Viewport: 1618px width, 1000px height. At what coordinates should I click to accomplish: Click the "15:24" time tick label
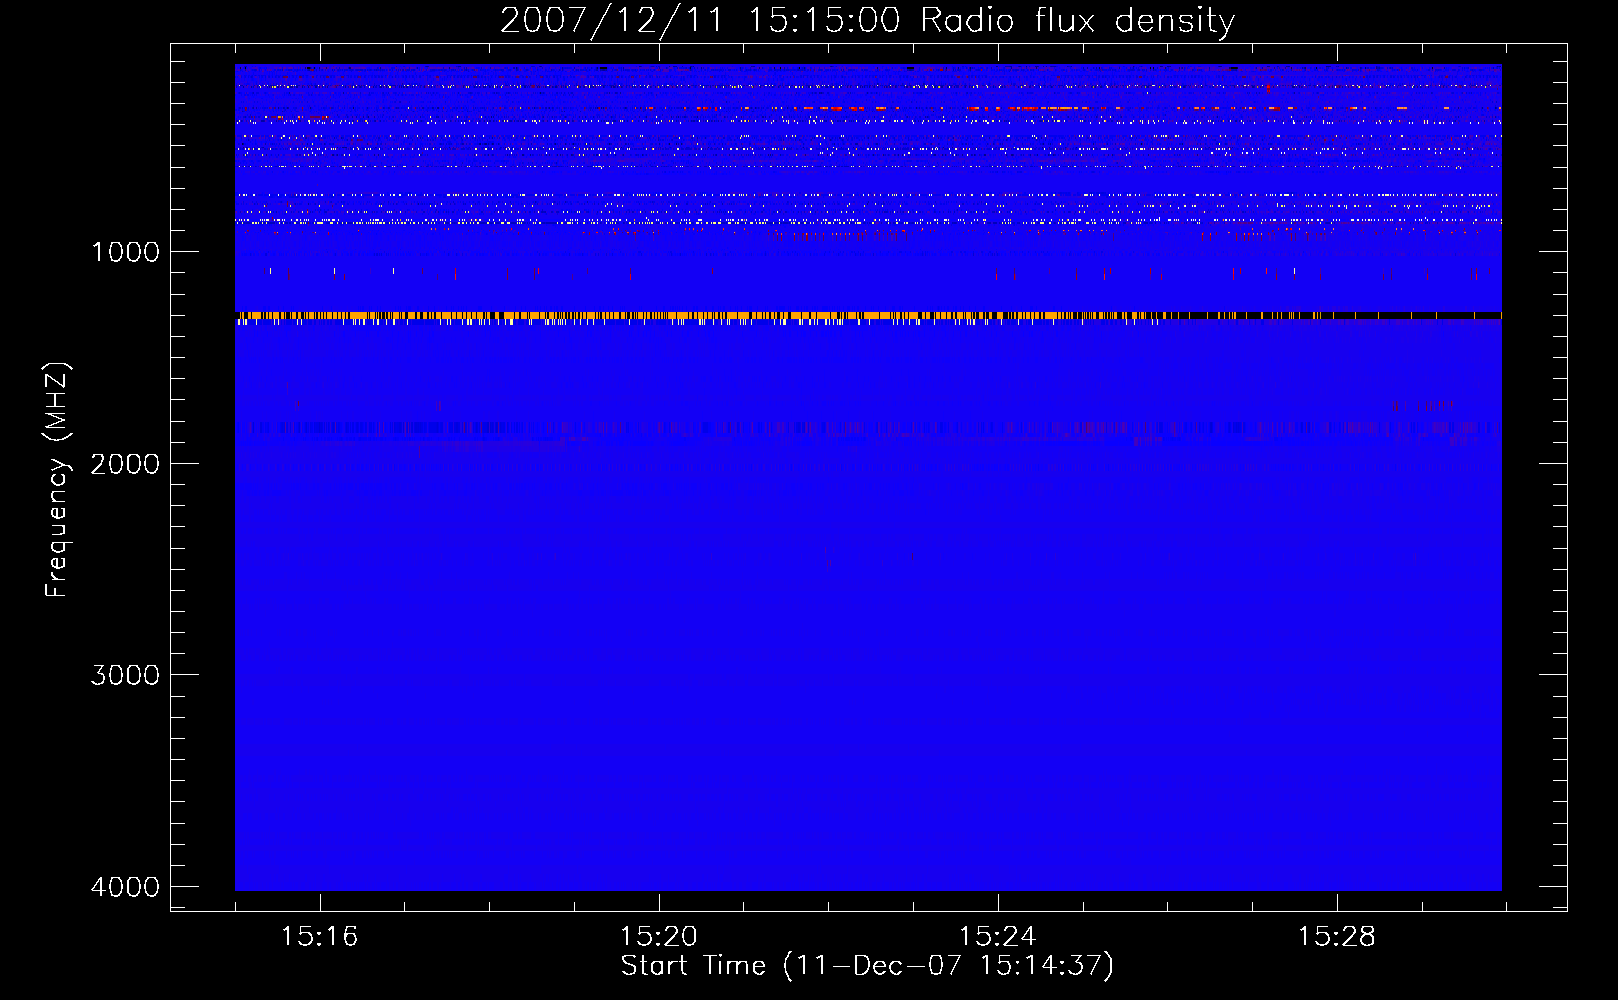click(x=997, y=936)
